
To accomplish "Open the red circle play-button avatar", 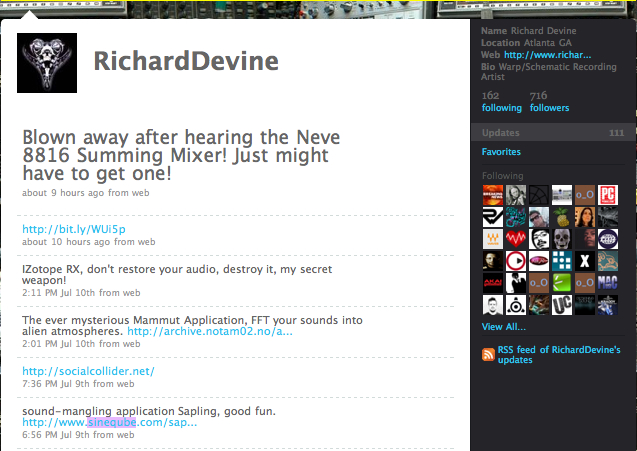I will point(516,261).
